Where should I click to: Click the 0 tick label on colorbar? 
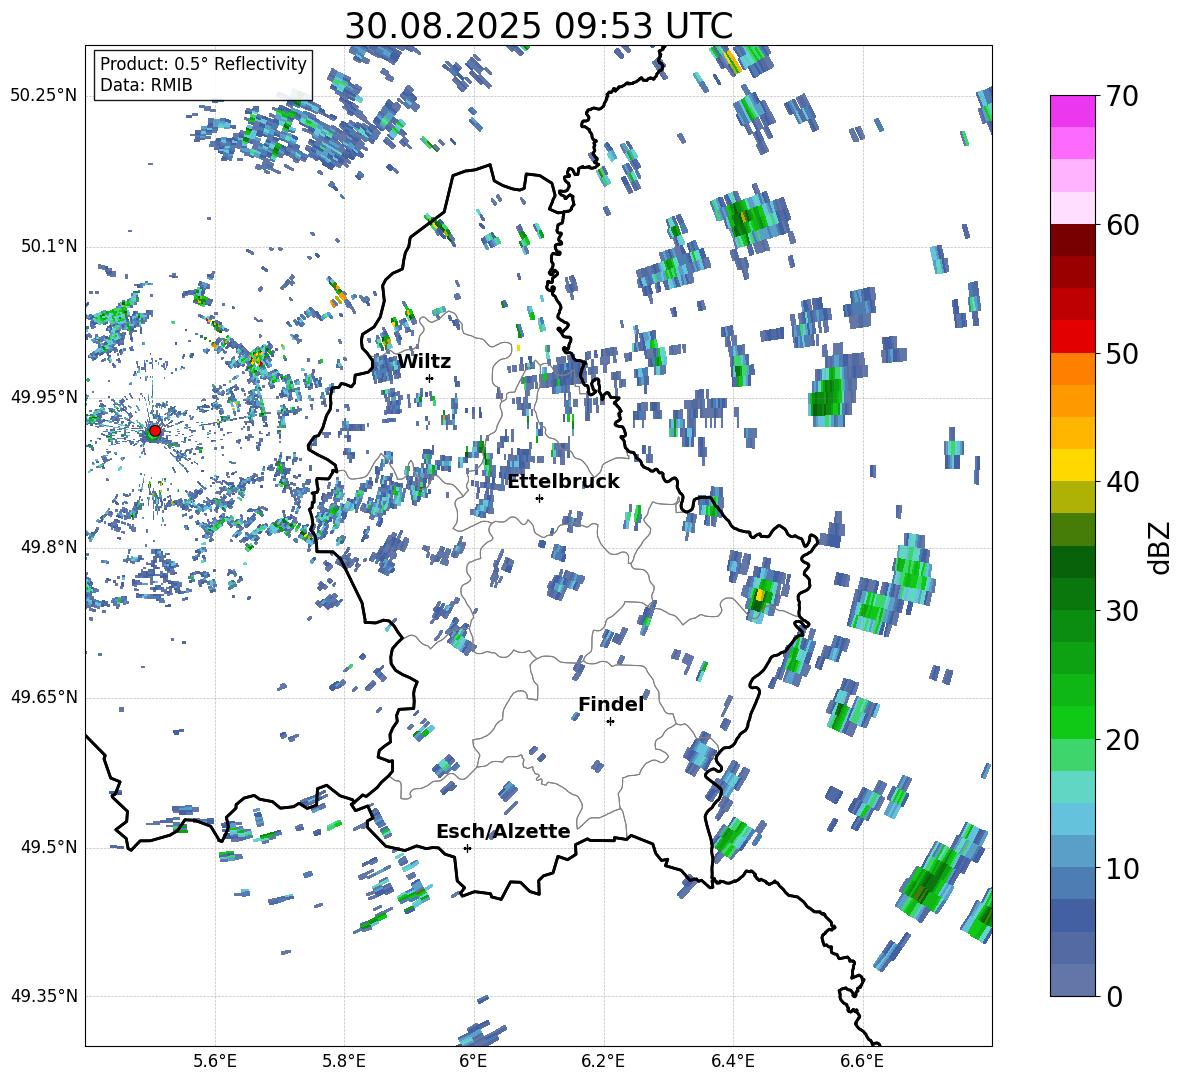click(1113, 996)
